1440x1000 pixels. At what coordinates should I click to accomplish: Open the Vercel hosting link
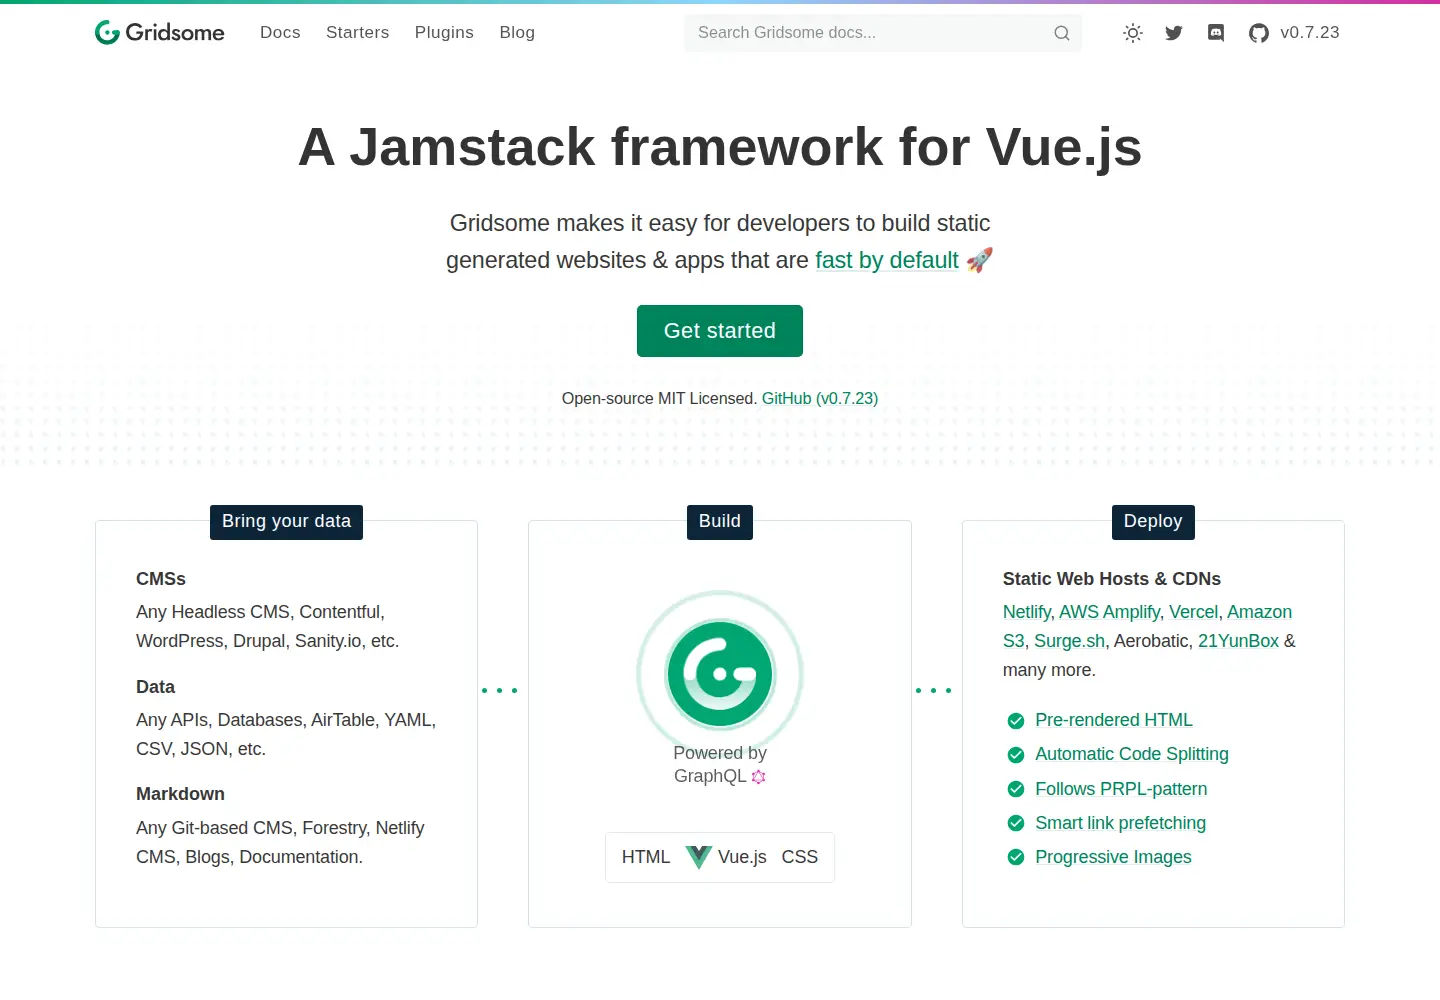click(x=1194, y=612)
